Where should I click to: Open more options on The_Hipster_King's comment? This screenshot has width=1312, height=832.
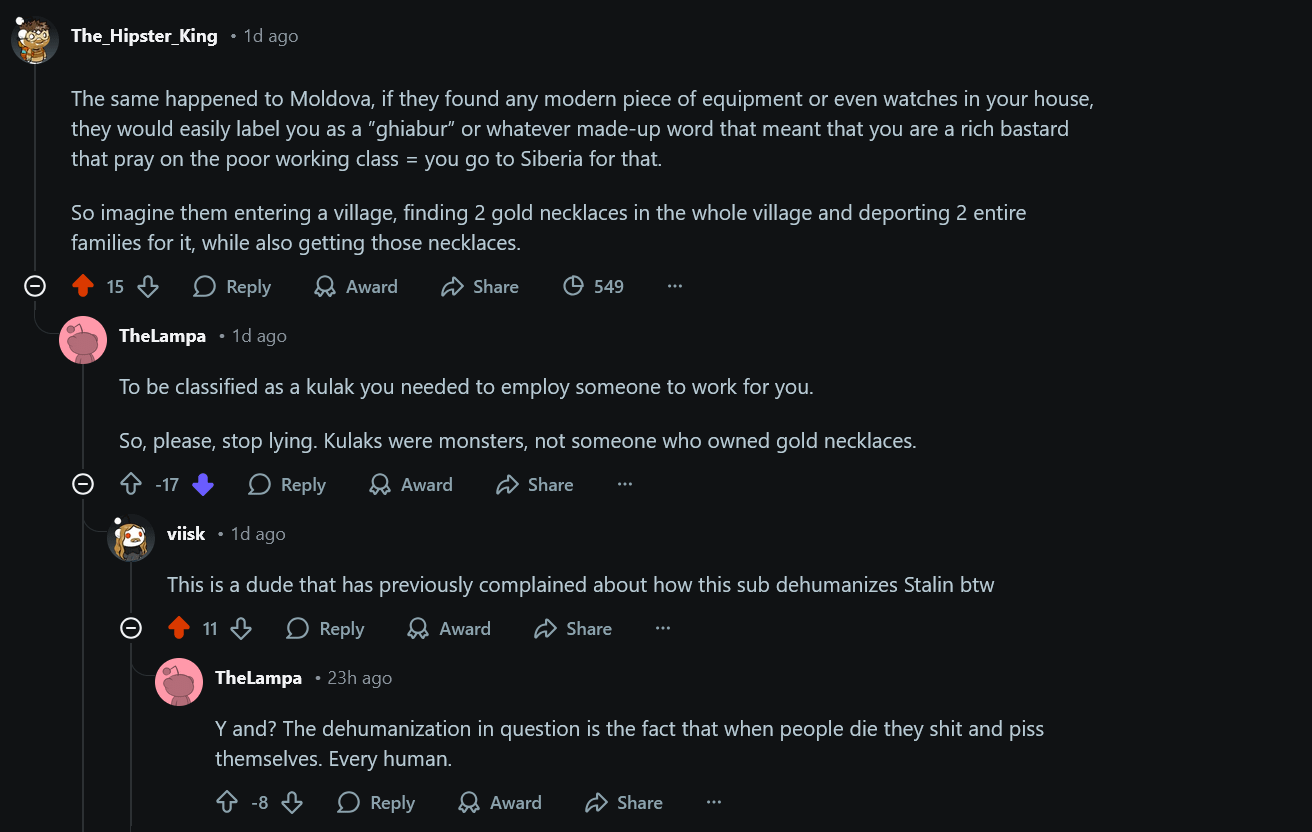675,287
